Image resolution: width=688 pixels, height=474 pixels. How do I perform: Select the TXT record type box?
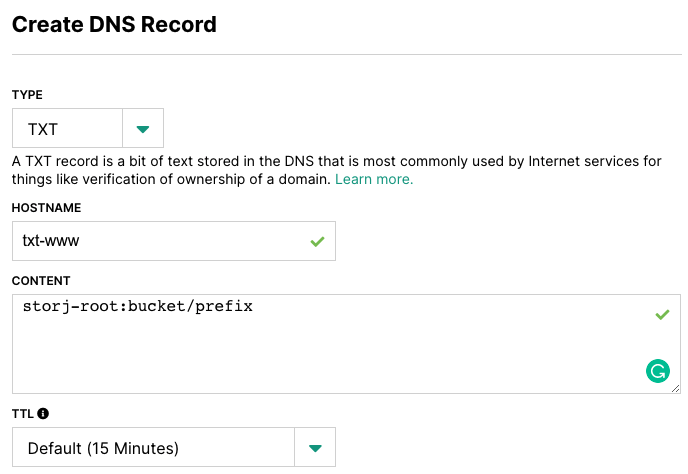67,129
